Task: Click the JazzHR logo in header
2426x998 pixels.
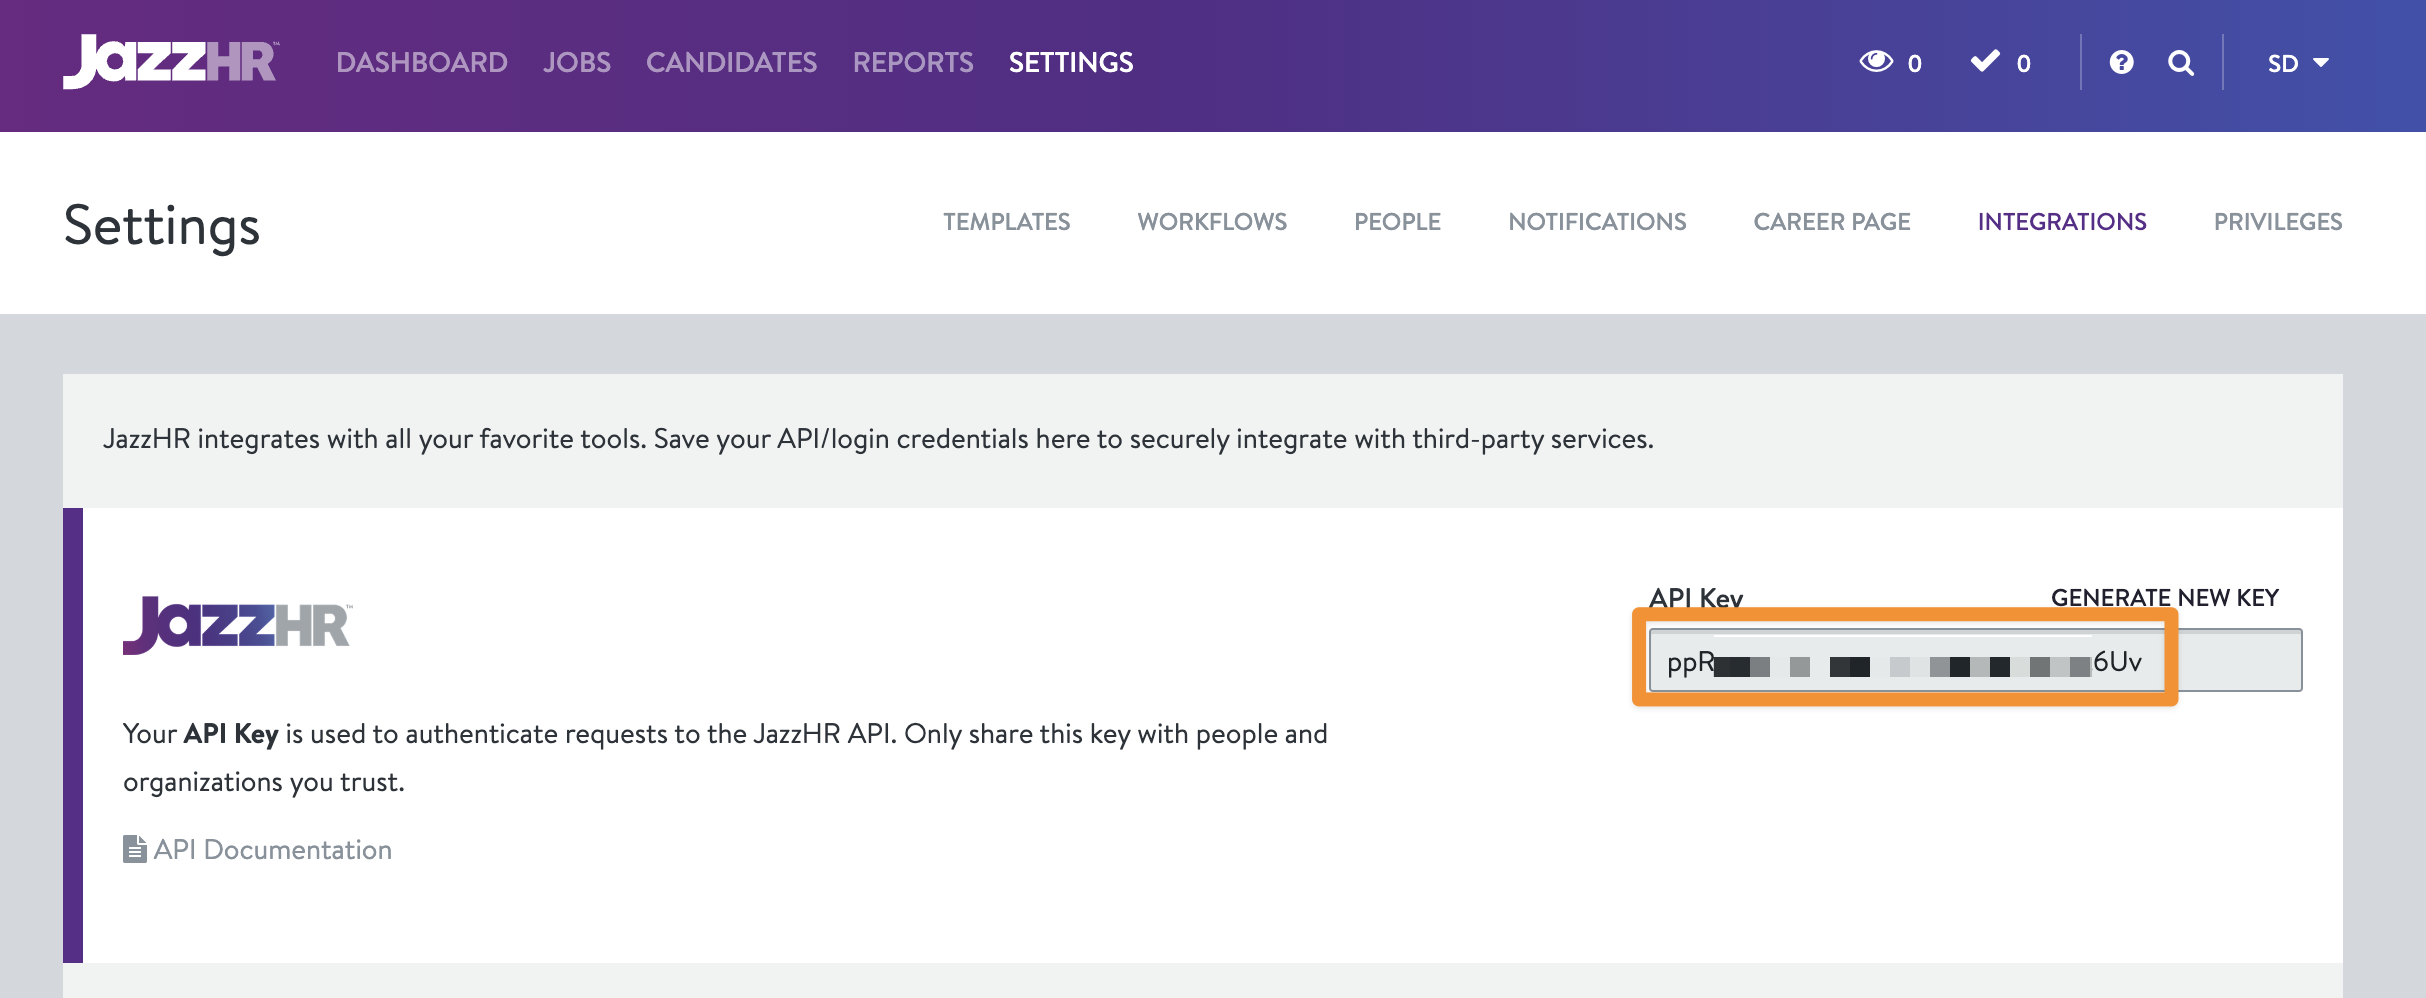Action: [x=171, y=62]
